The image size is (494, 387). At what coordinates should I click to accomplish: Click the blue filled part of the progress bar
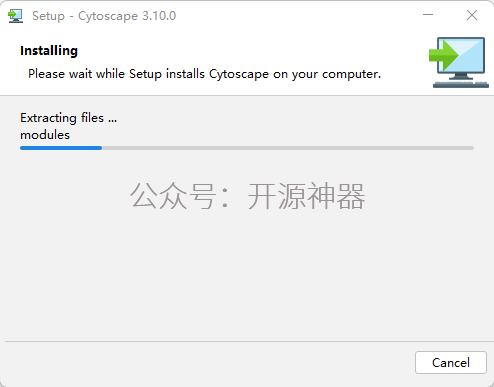[61, 148]
